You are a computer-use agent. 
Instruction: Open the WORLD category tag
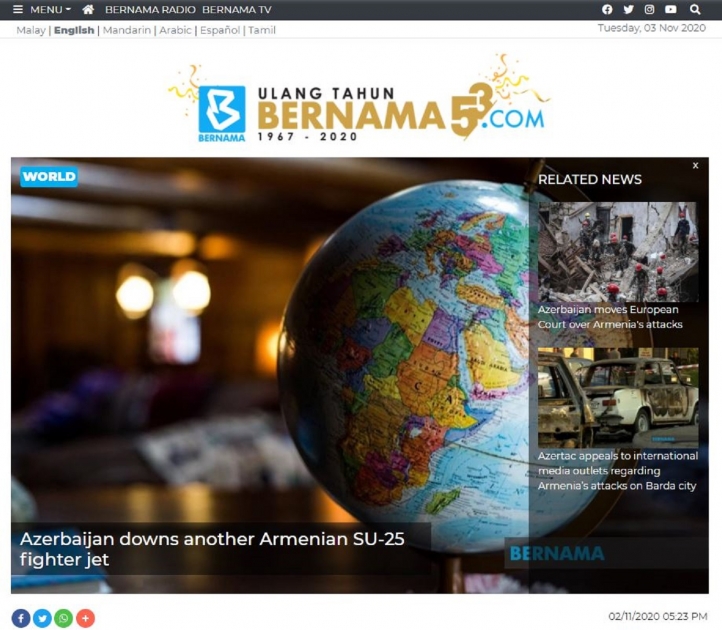[49, 177]
